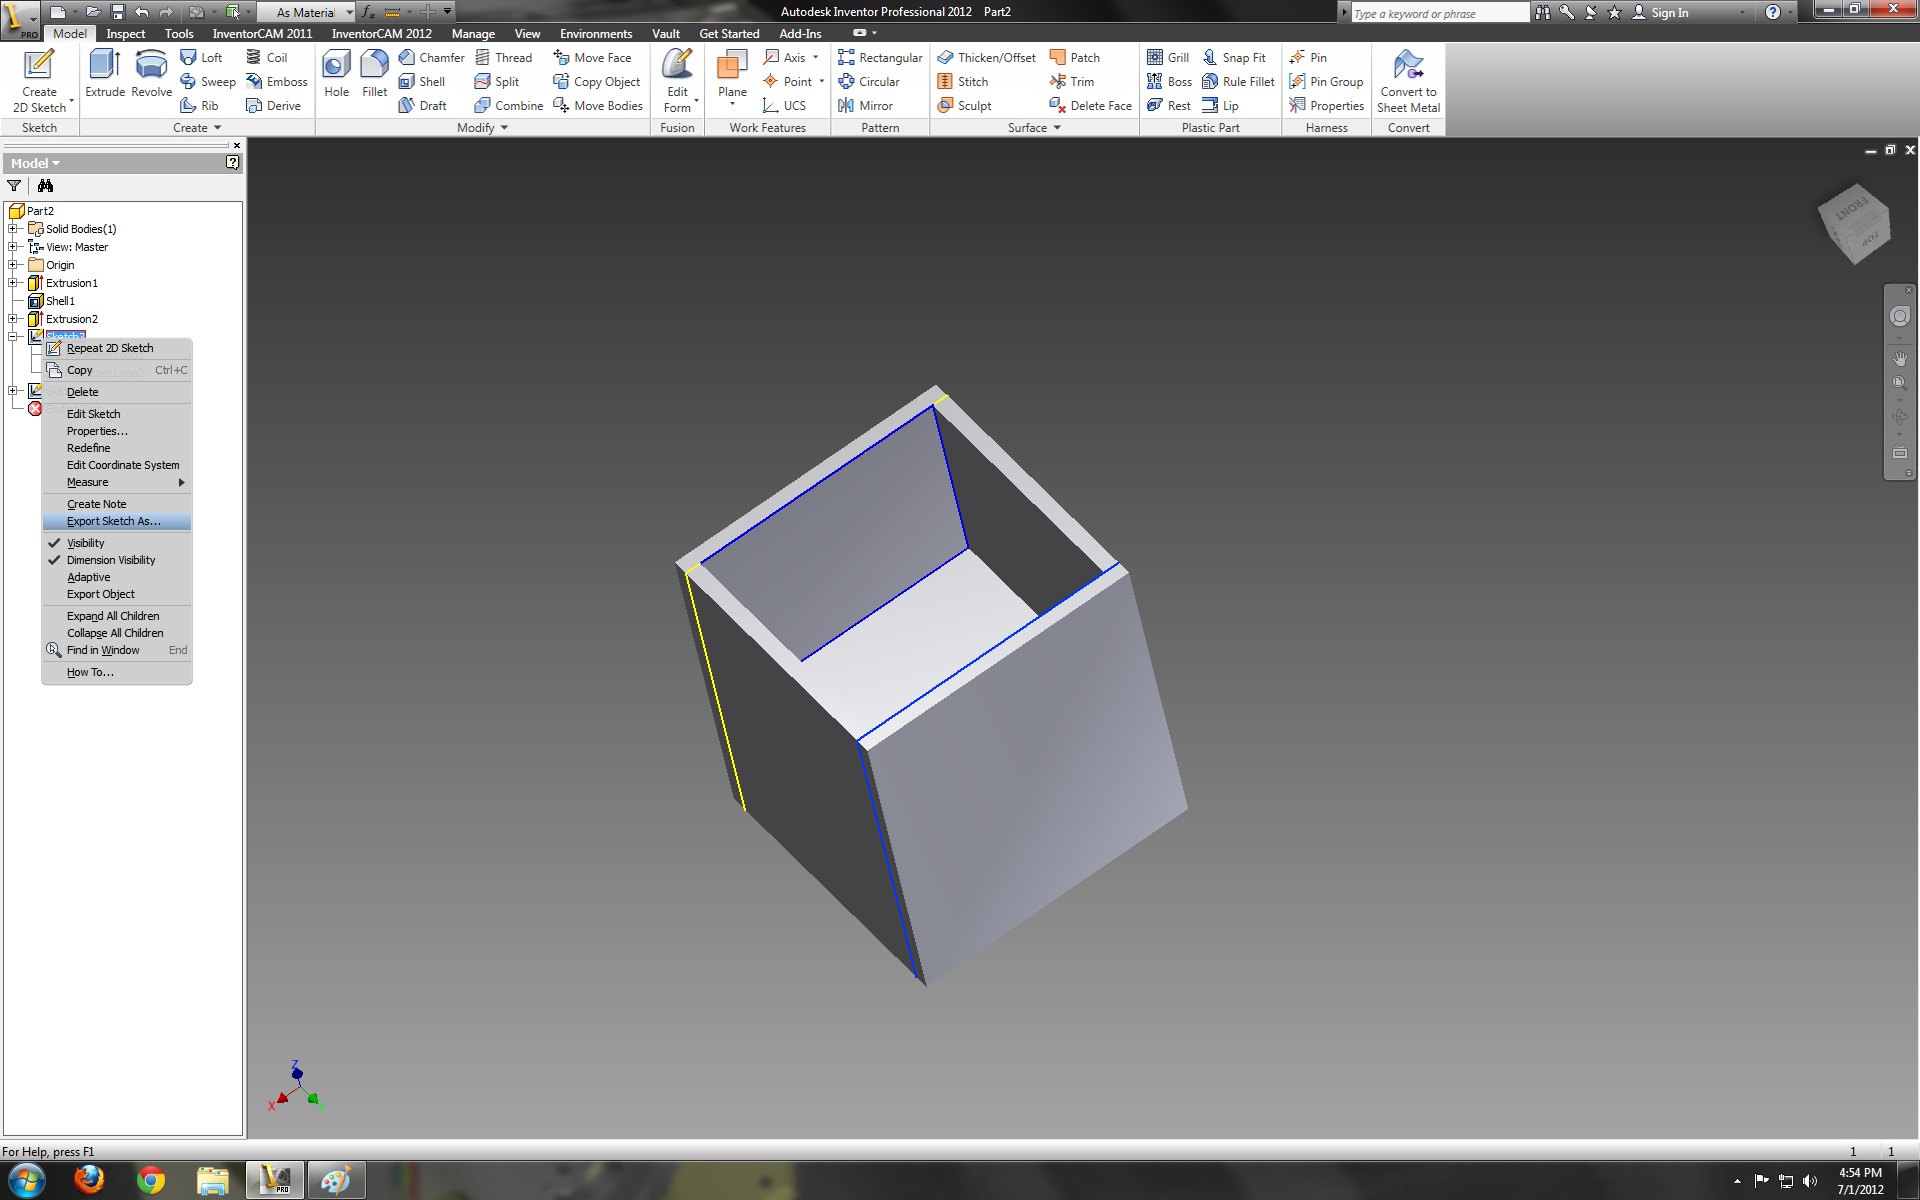1920x1200 pixels.
Task: Open the Create panel dropdown
Action: point(197,128)
